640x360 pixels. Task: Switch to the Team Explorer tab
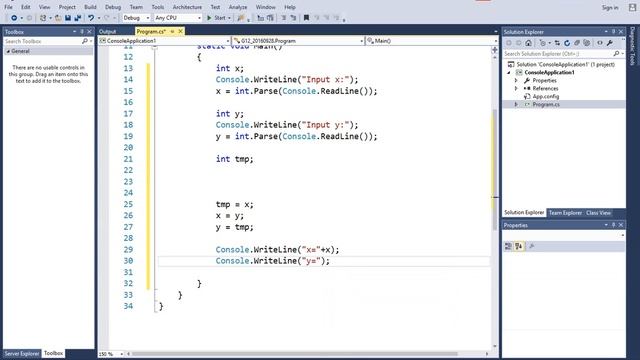[565, 213]
